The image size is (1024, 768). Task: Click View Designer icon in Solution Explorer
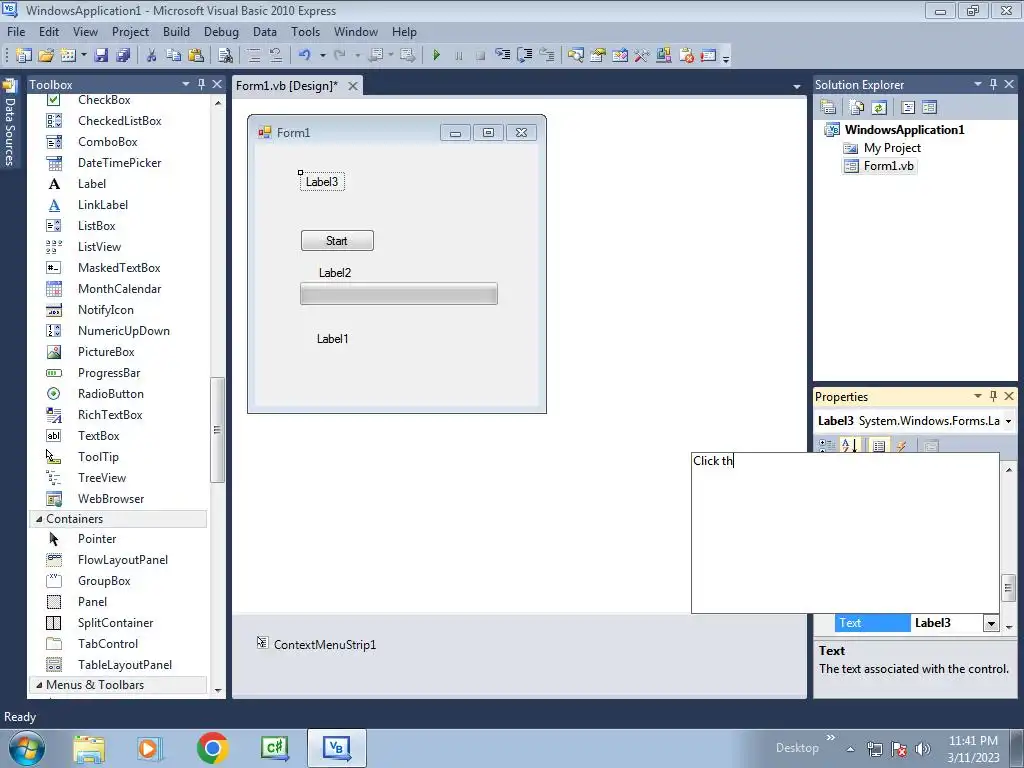929,107
